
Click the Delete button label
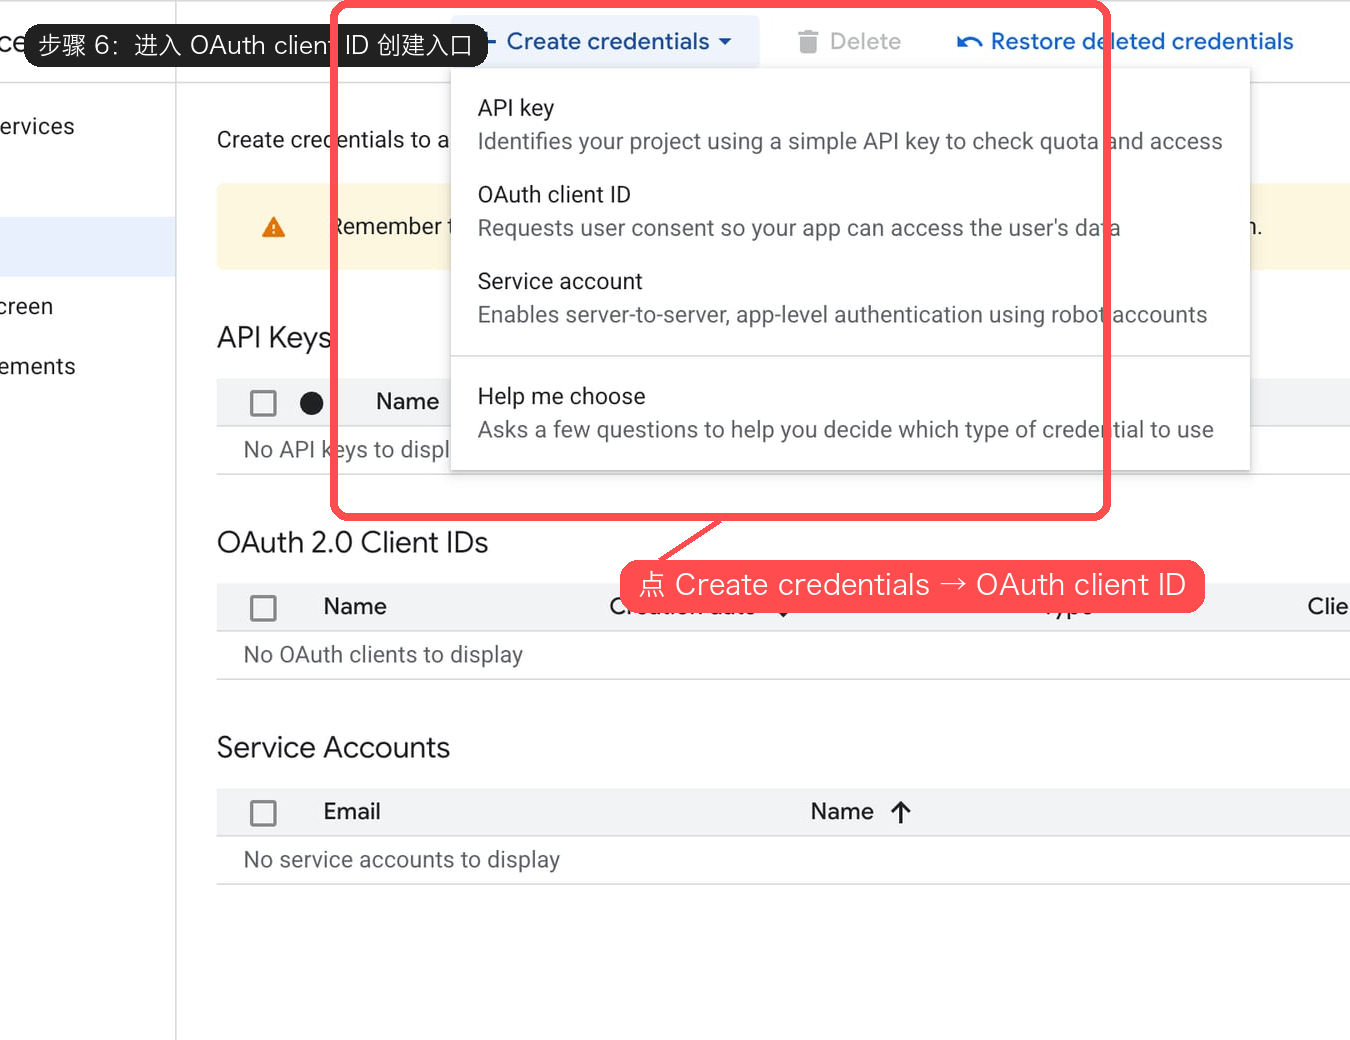point(865,42)
